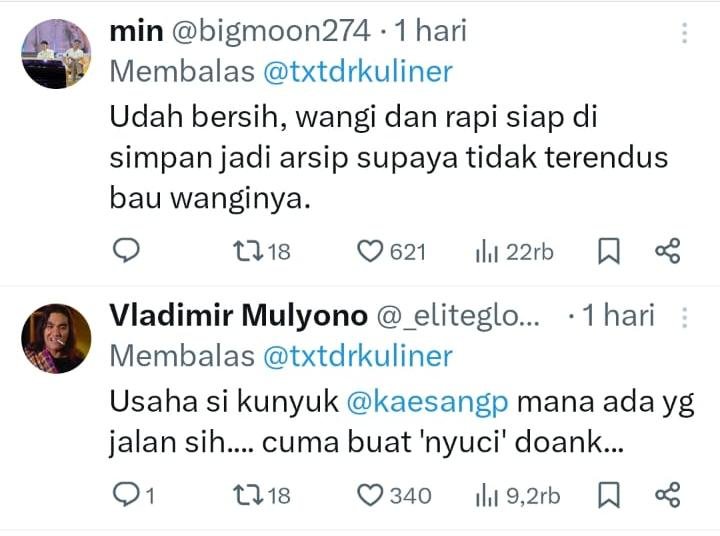The width and height of the screenshot is (720, 536).
Task: View analytics showing 22rb views
Action: tap(487, 251)
